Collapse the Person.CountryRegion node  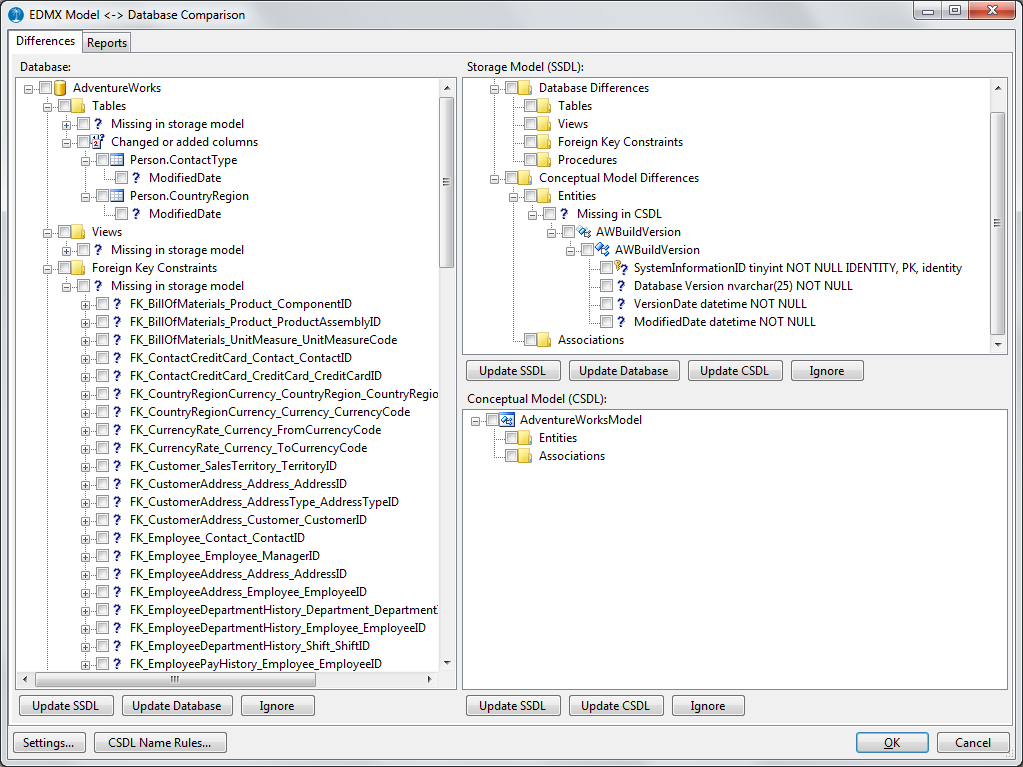click(85, 196)
